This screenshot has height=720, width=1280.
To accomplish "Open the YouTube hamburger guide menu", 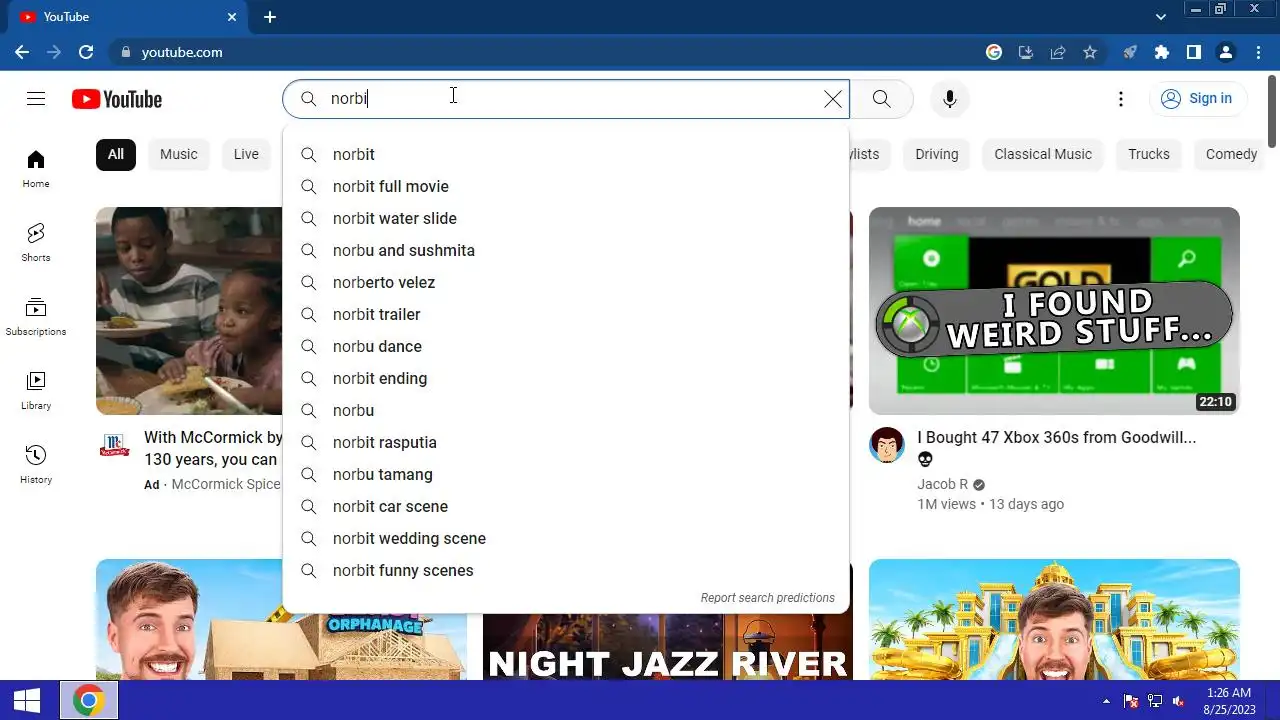I will click(36, 98).
